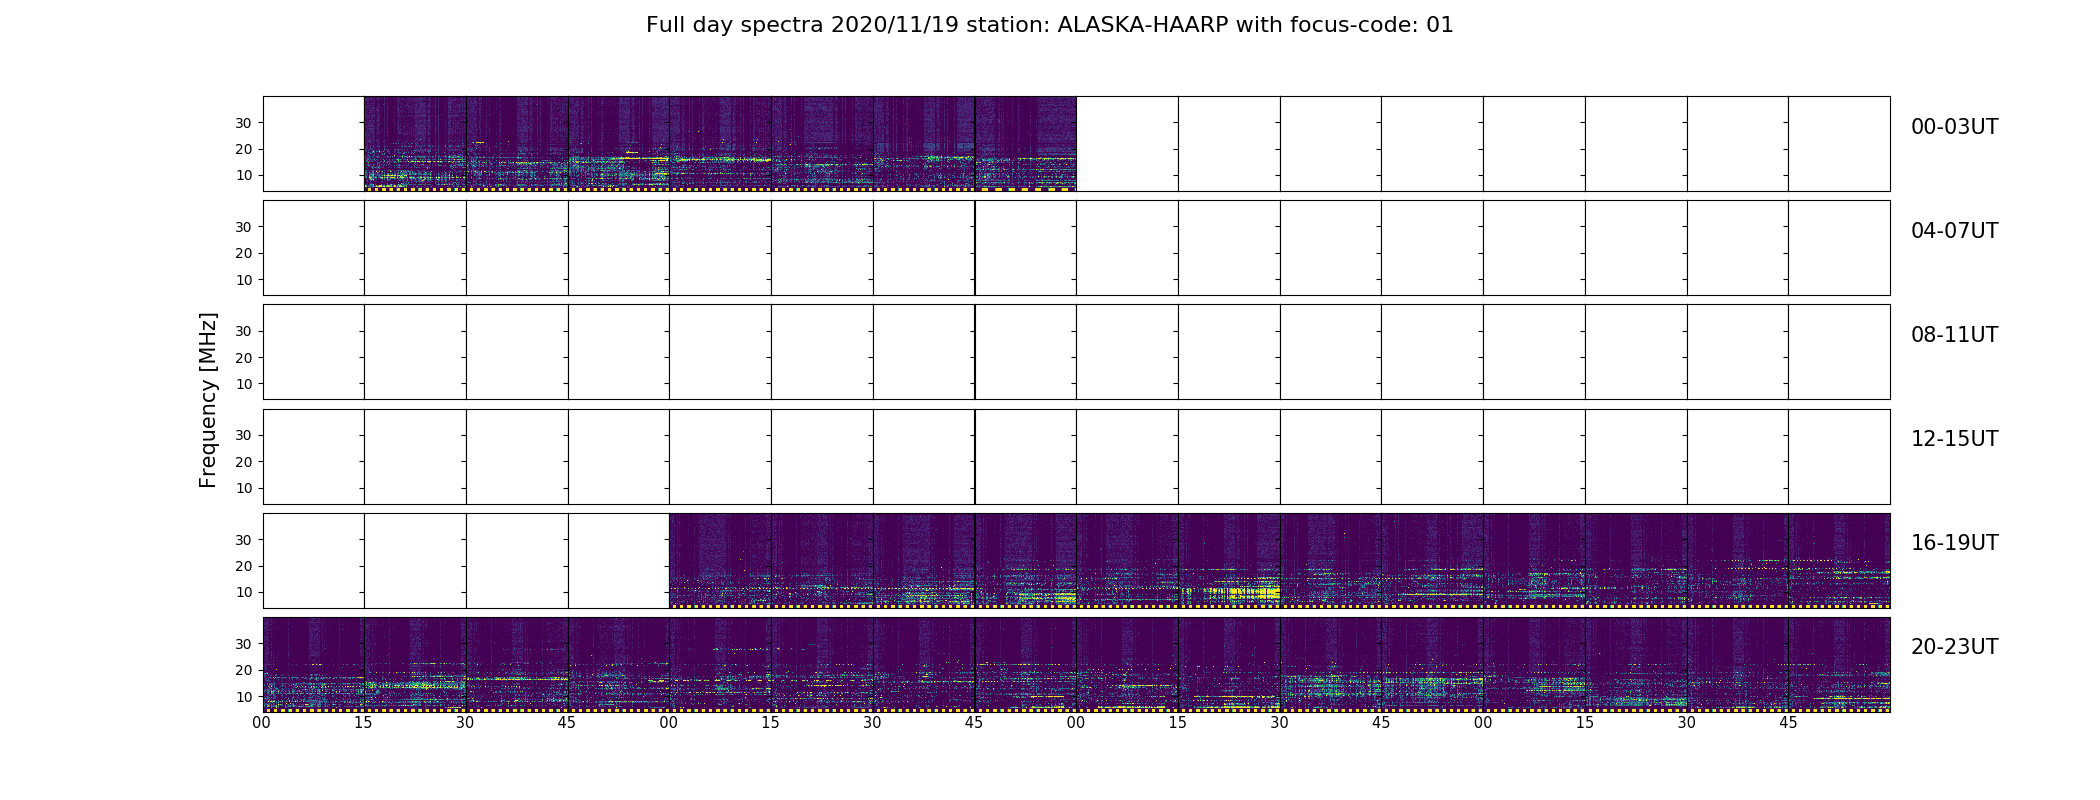Click the '16-19UT' row label
This screenshot has height=800, width=2100.
click(x=1954, y=543)
